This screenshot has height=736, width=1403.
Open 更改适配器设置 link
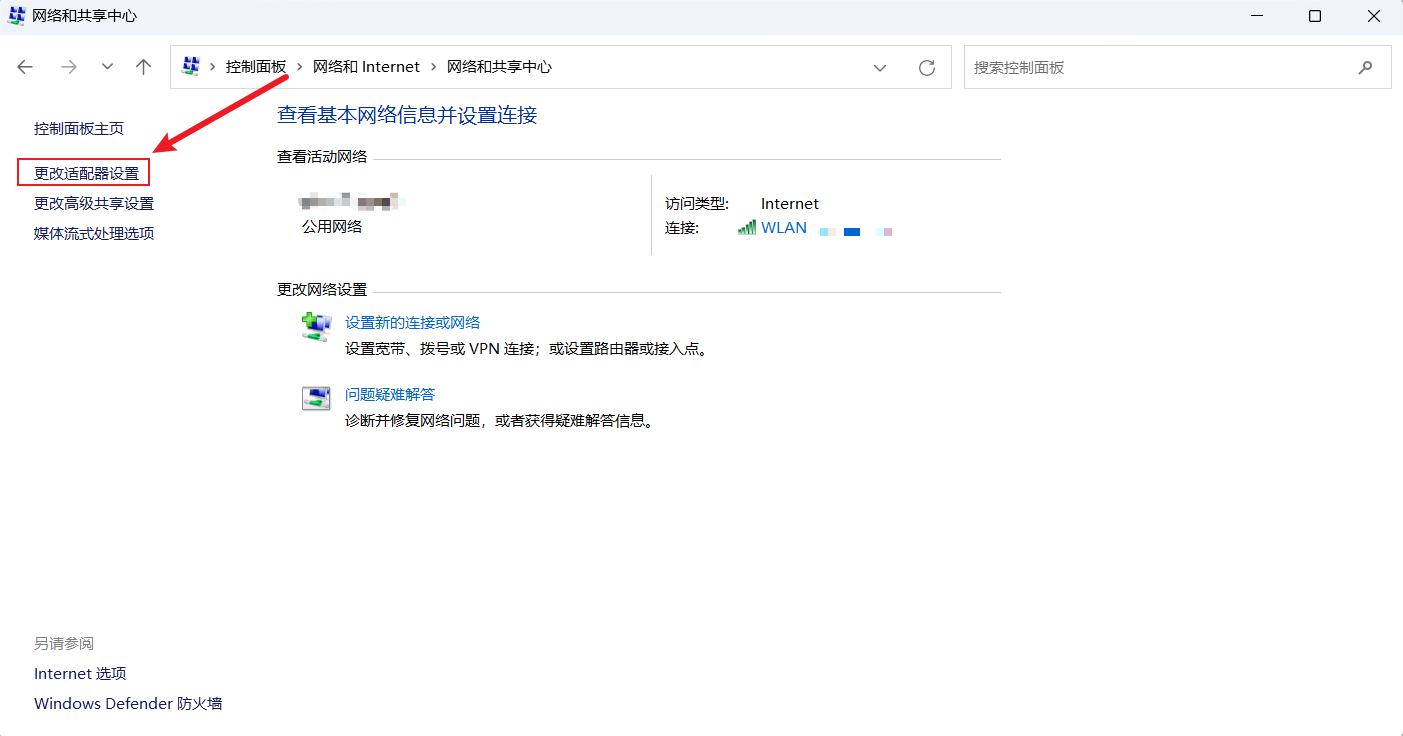[86, 173]
